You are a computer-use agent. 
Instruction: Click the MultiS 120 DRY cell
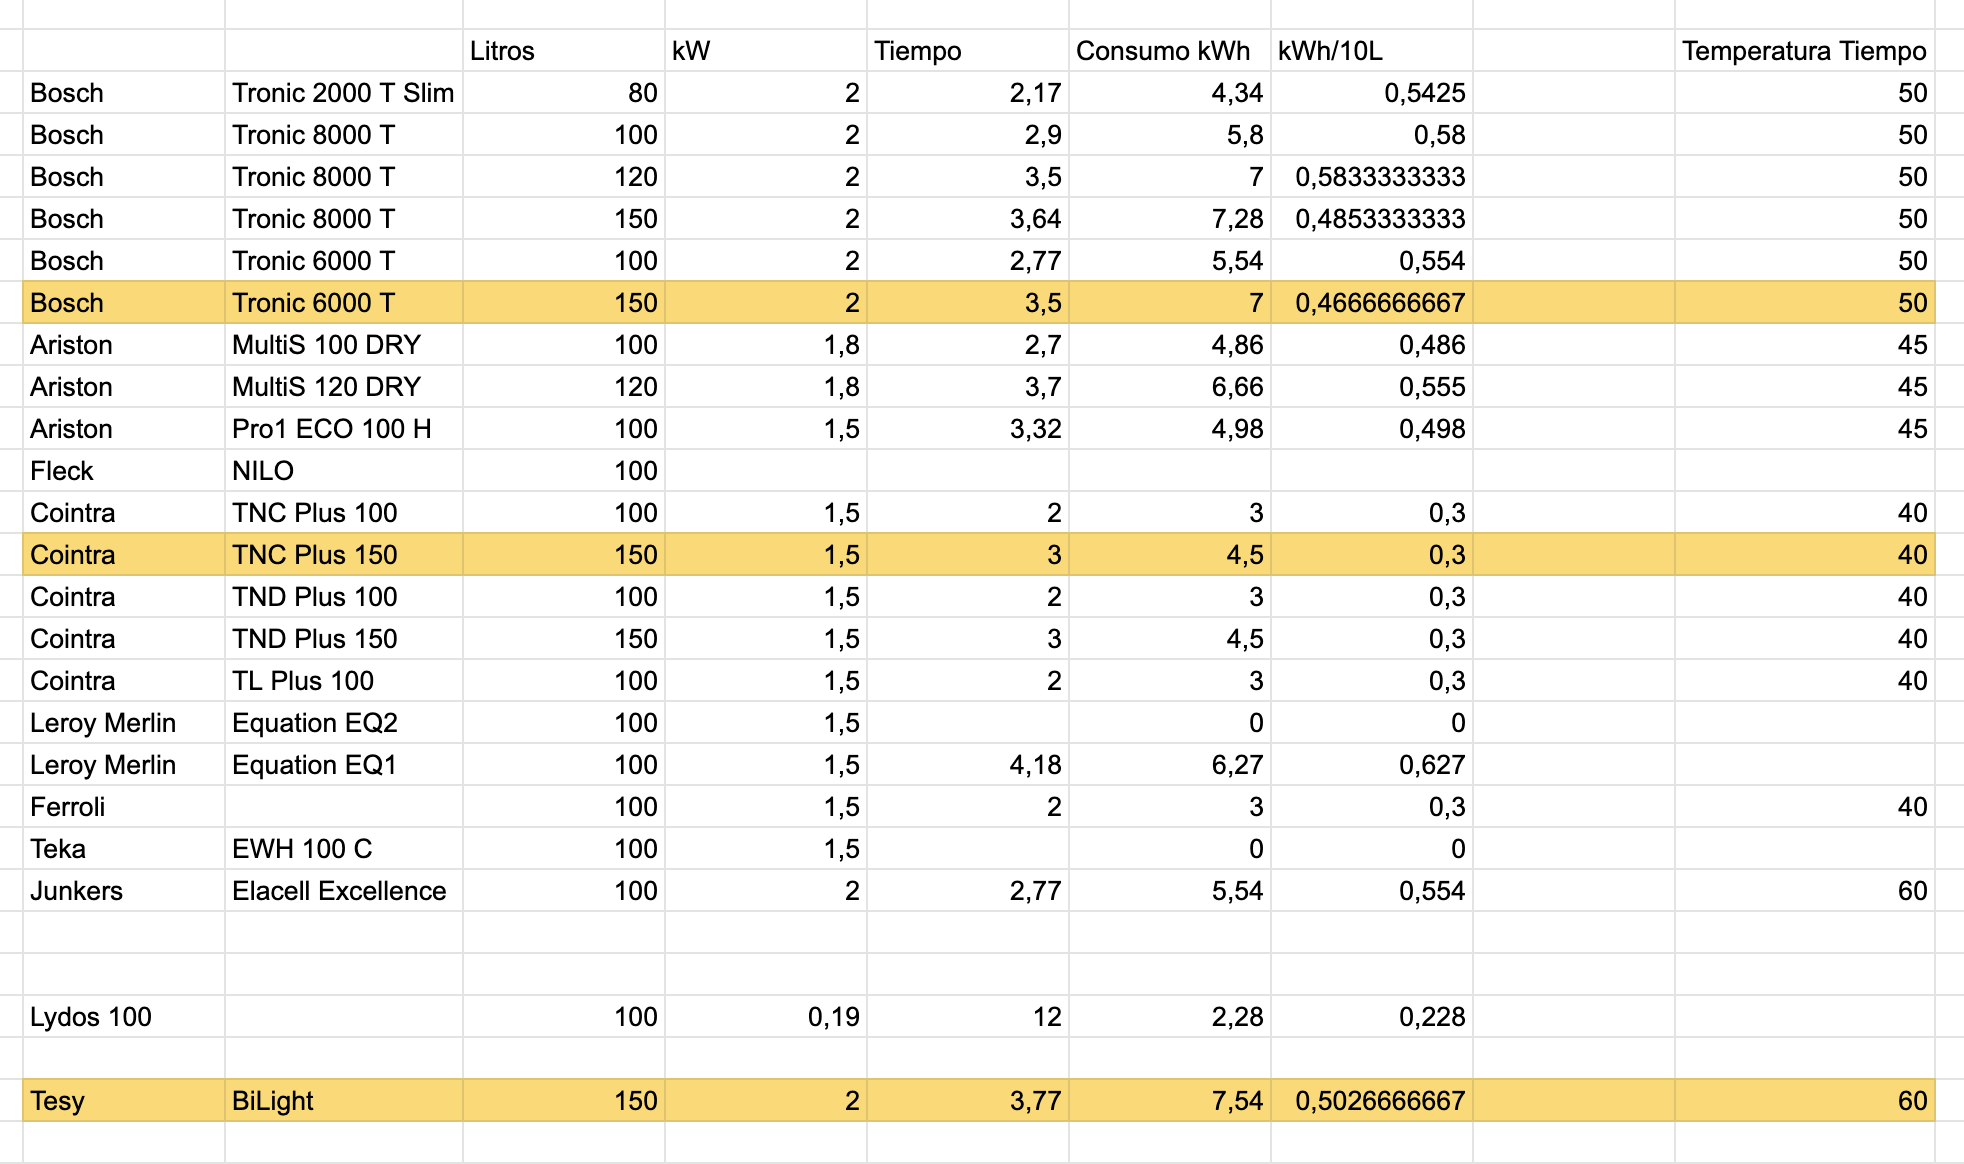coord(344,387)
